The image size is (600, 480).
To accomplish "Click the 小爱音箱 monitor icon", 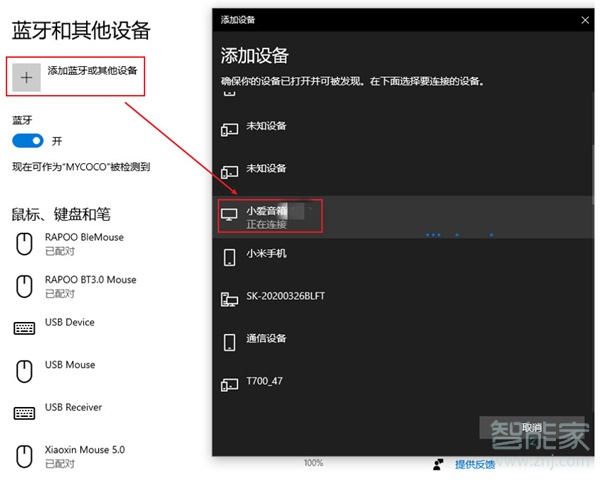I will [x=229, y=214].
